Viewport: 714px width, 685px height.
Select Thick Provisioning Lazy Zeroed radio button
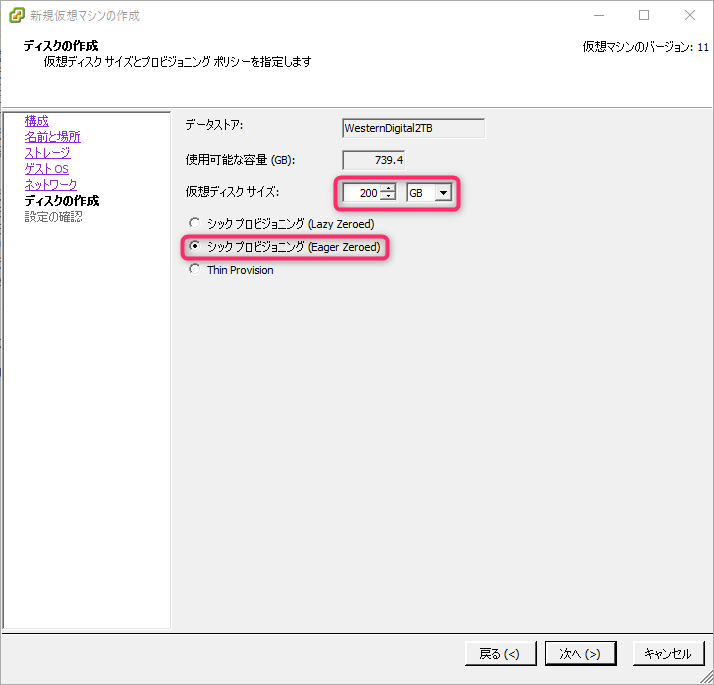point(194,223)
